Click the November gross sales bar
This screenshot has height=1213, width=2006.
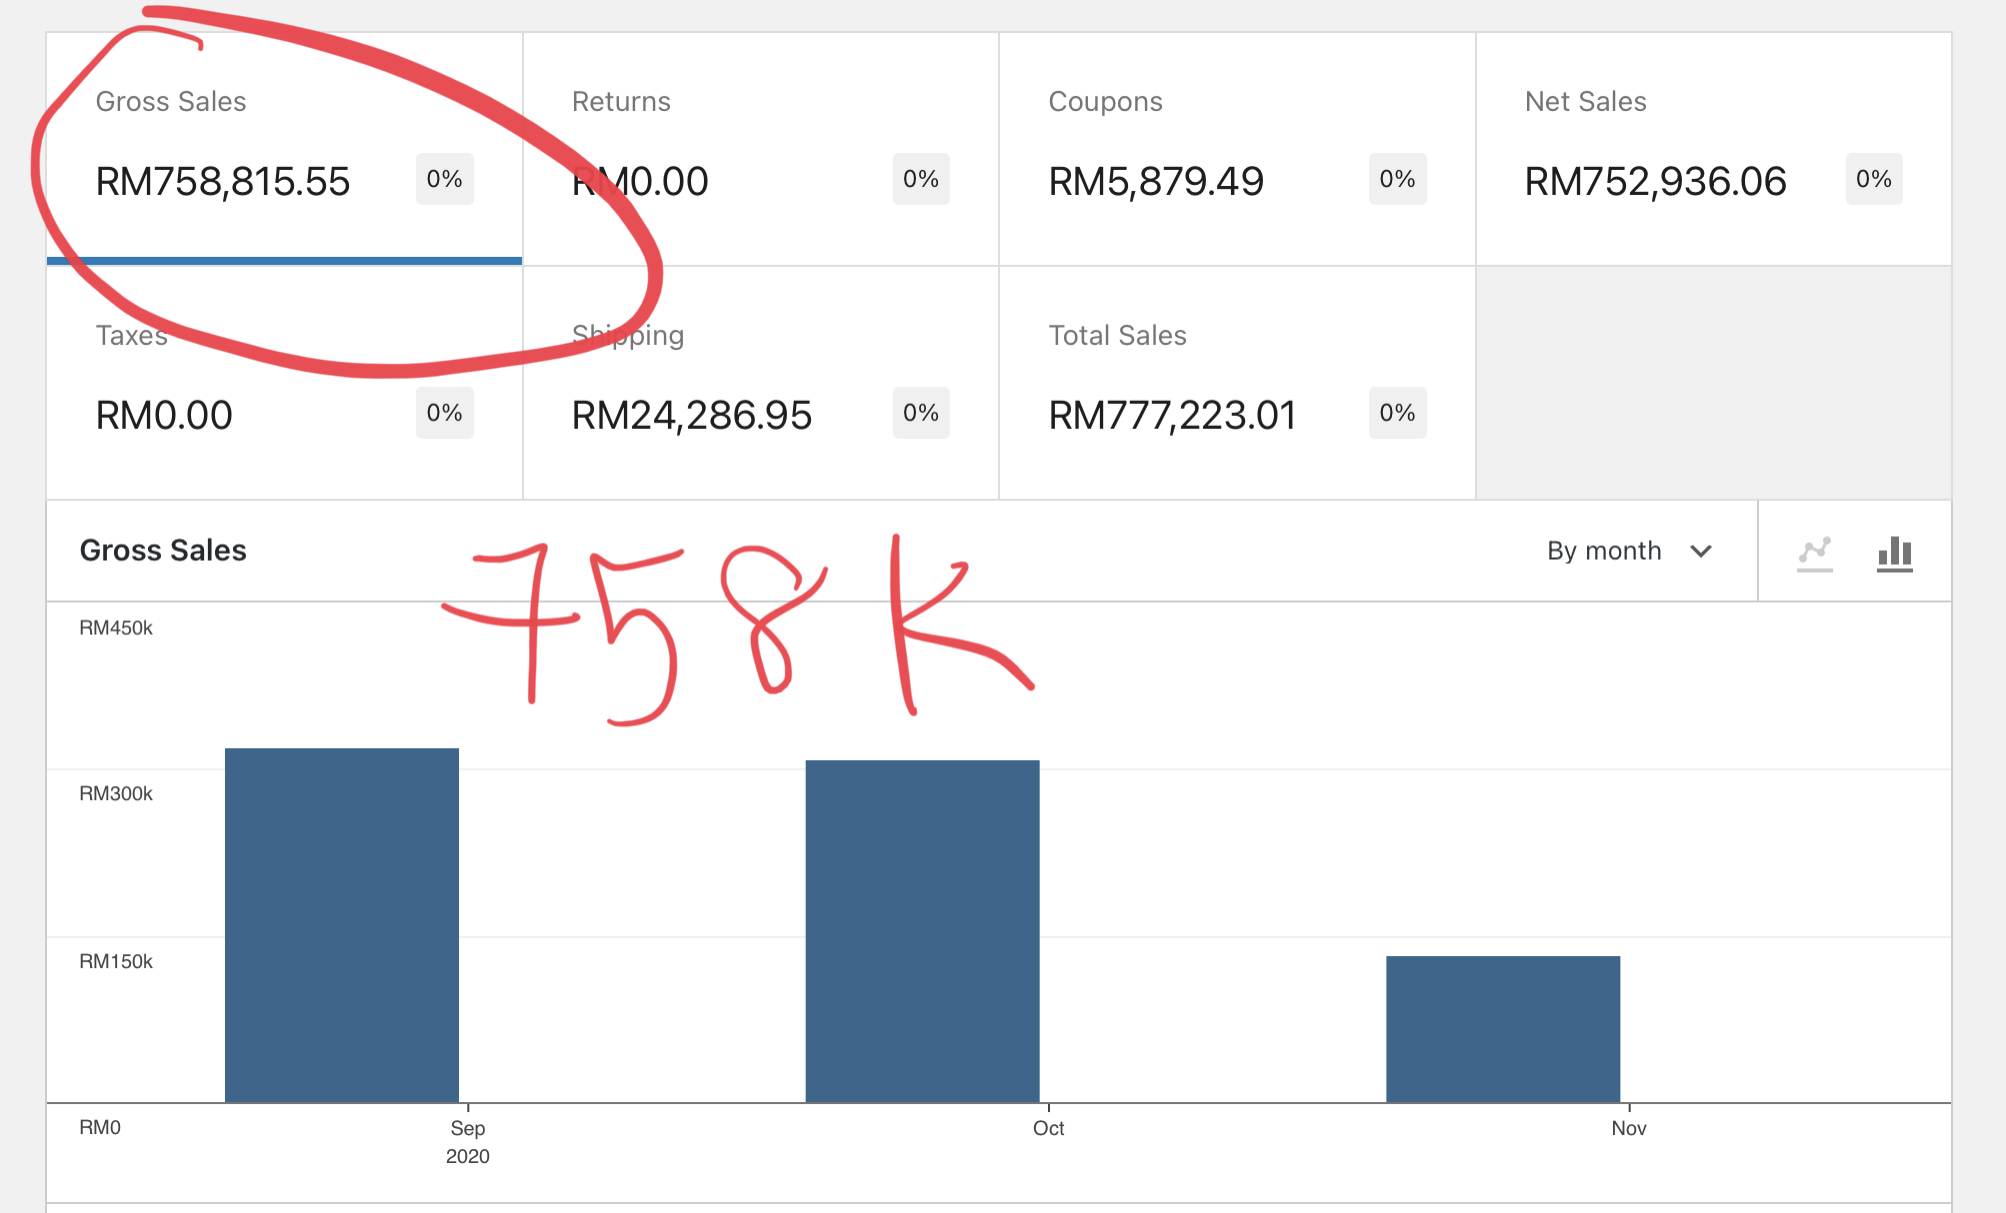[1503, 1029]
